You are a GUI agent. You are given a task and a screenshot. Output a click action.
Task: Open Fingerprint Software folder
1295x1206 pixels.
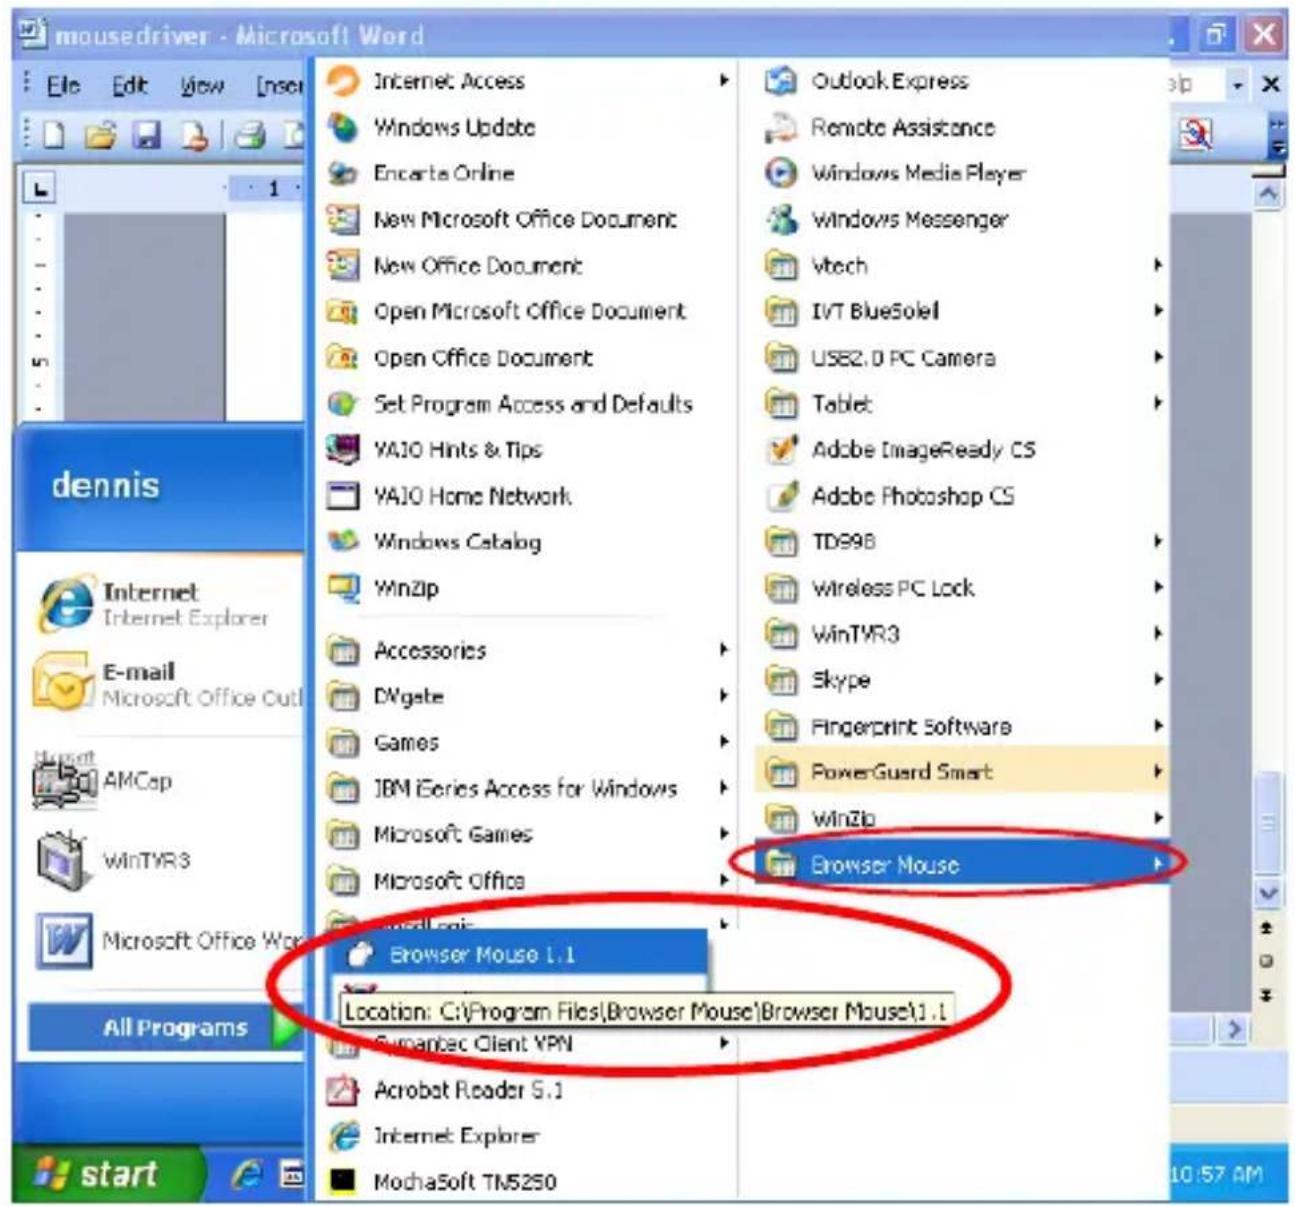[961, 725]
